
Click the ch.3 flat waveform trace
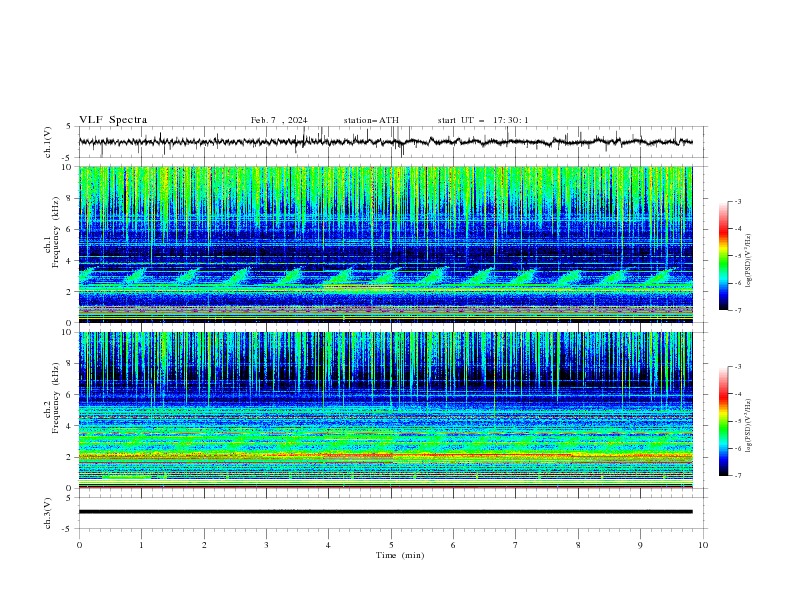385,512
